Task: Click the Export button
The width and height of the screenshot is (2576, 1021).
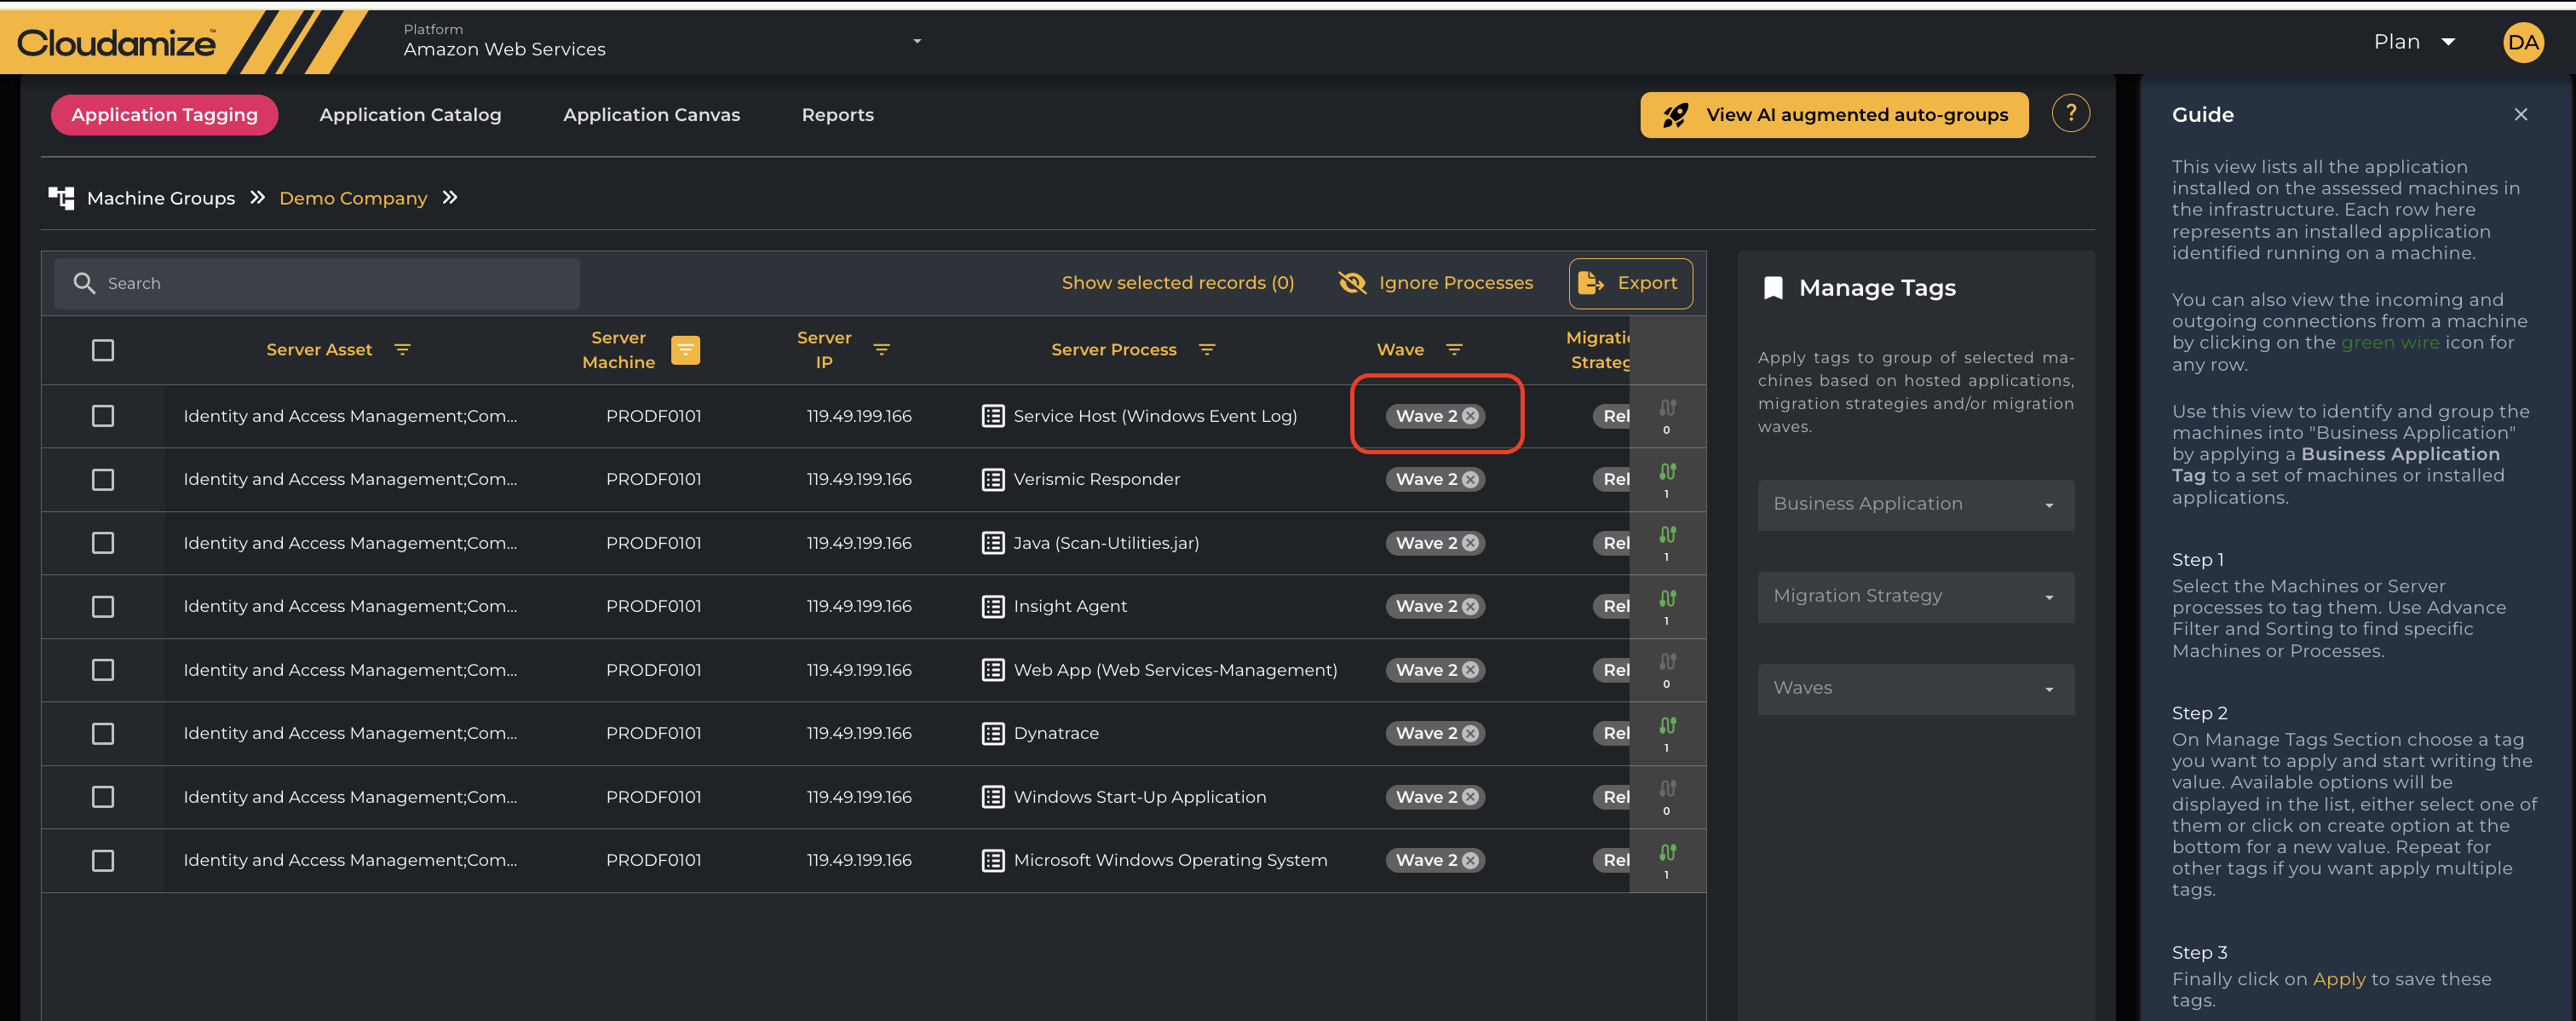Action: pyautogui.click(x=1630, y=284)
